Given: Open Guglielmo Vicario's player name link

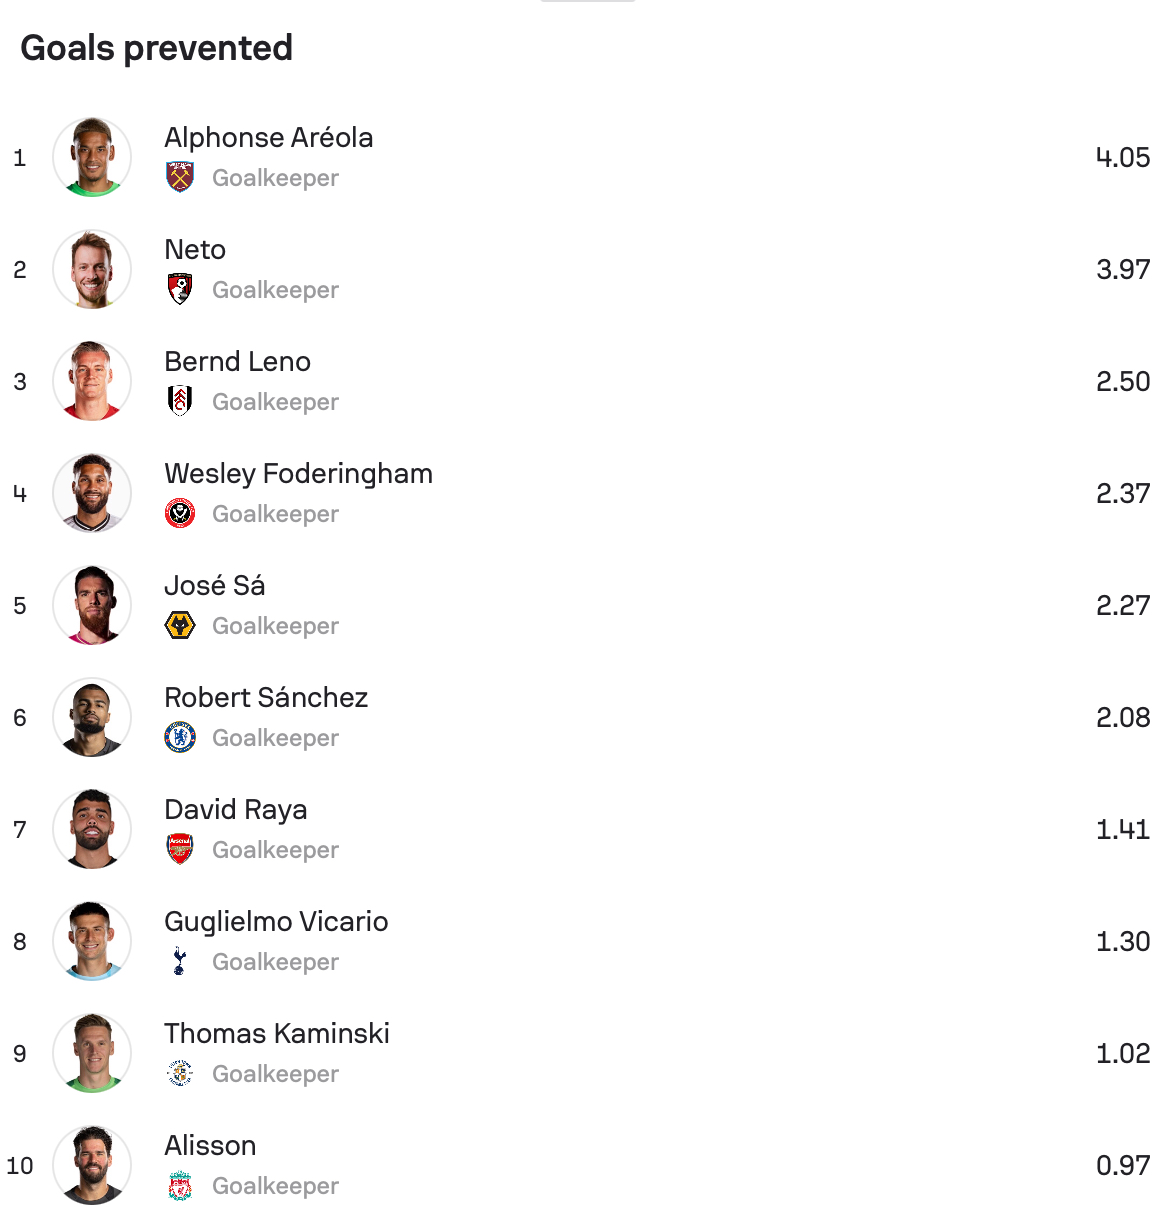Looking at the screenshot, I should coord(276,922).
